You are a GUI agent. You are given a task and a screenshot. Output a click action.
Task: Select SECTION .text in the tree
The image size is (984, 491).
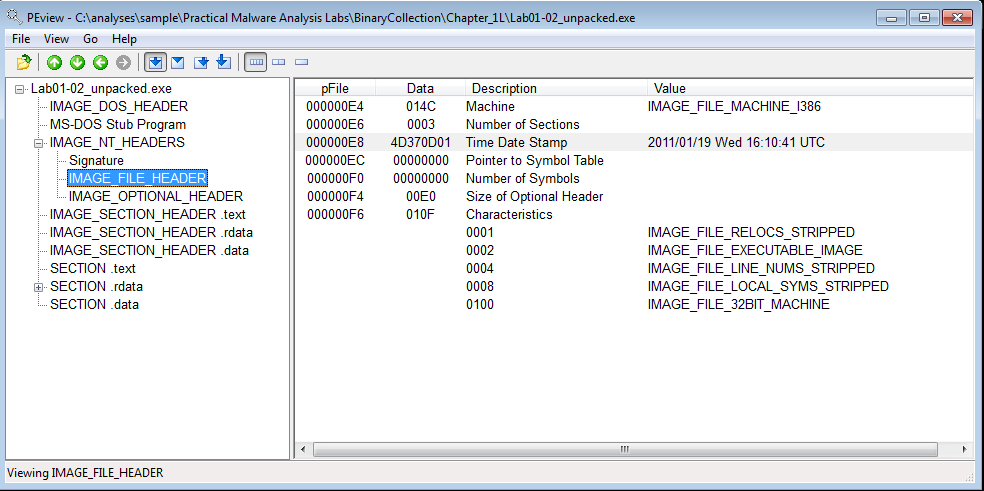93,269
